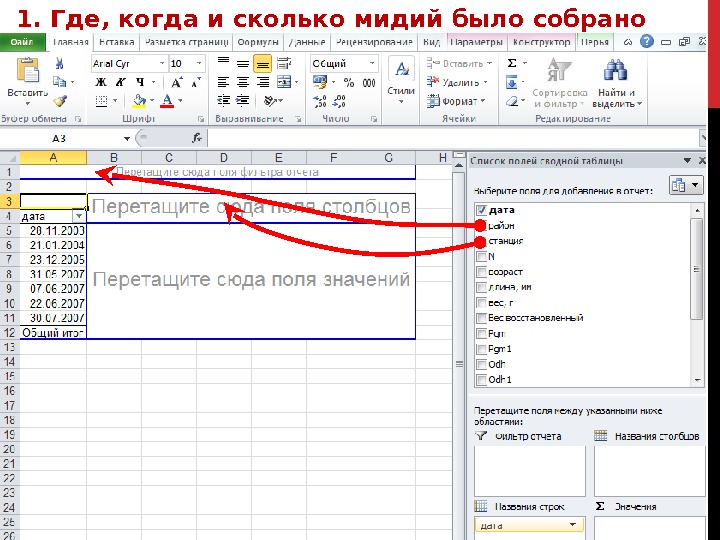Uncheck the дата field checkbox
This screenshot has width=720, height=540.
pyautogui.click(x=481, y=210)
